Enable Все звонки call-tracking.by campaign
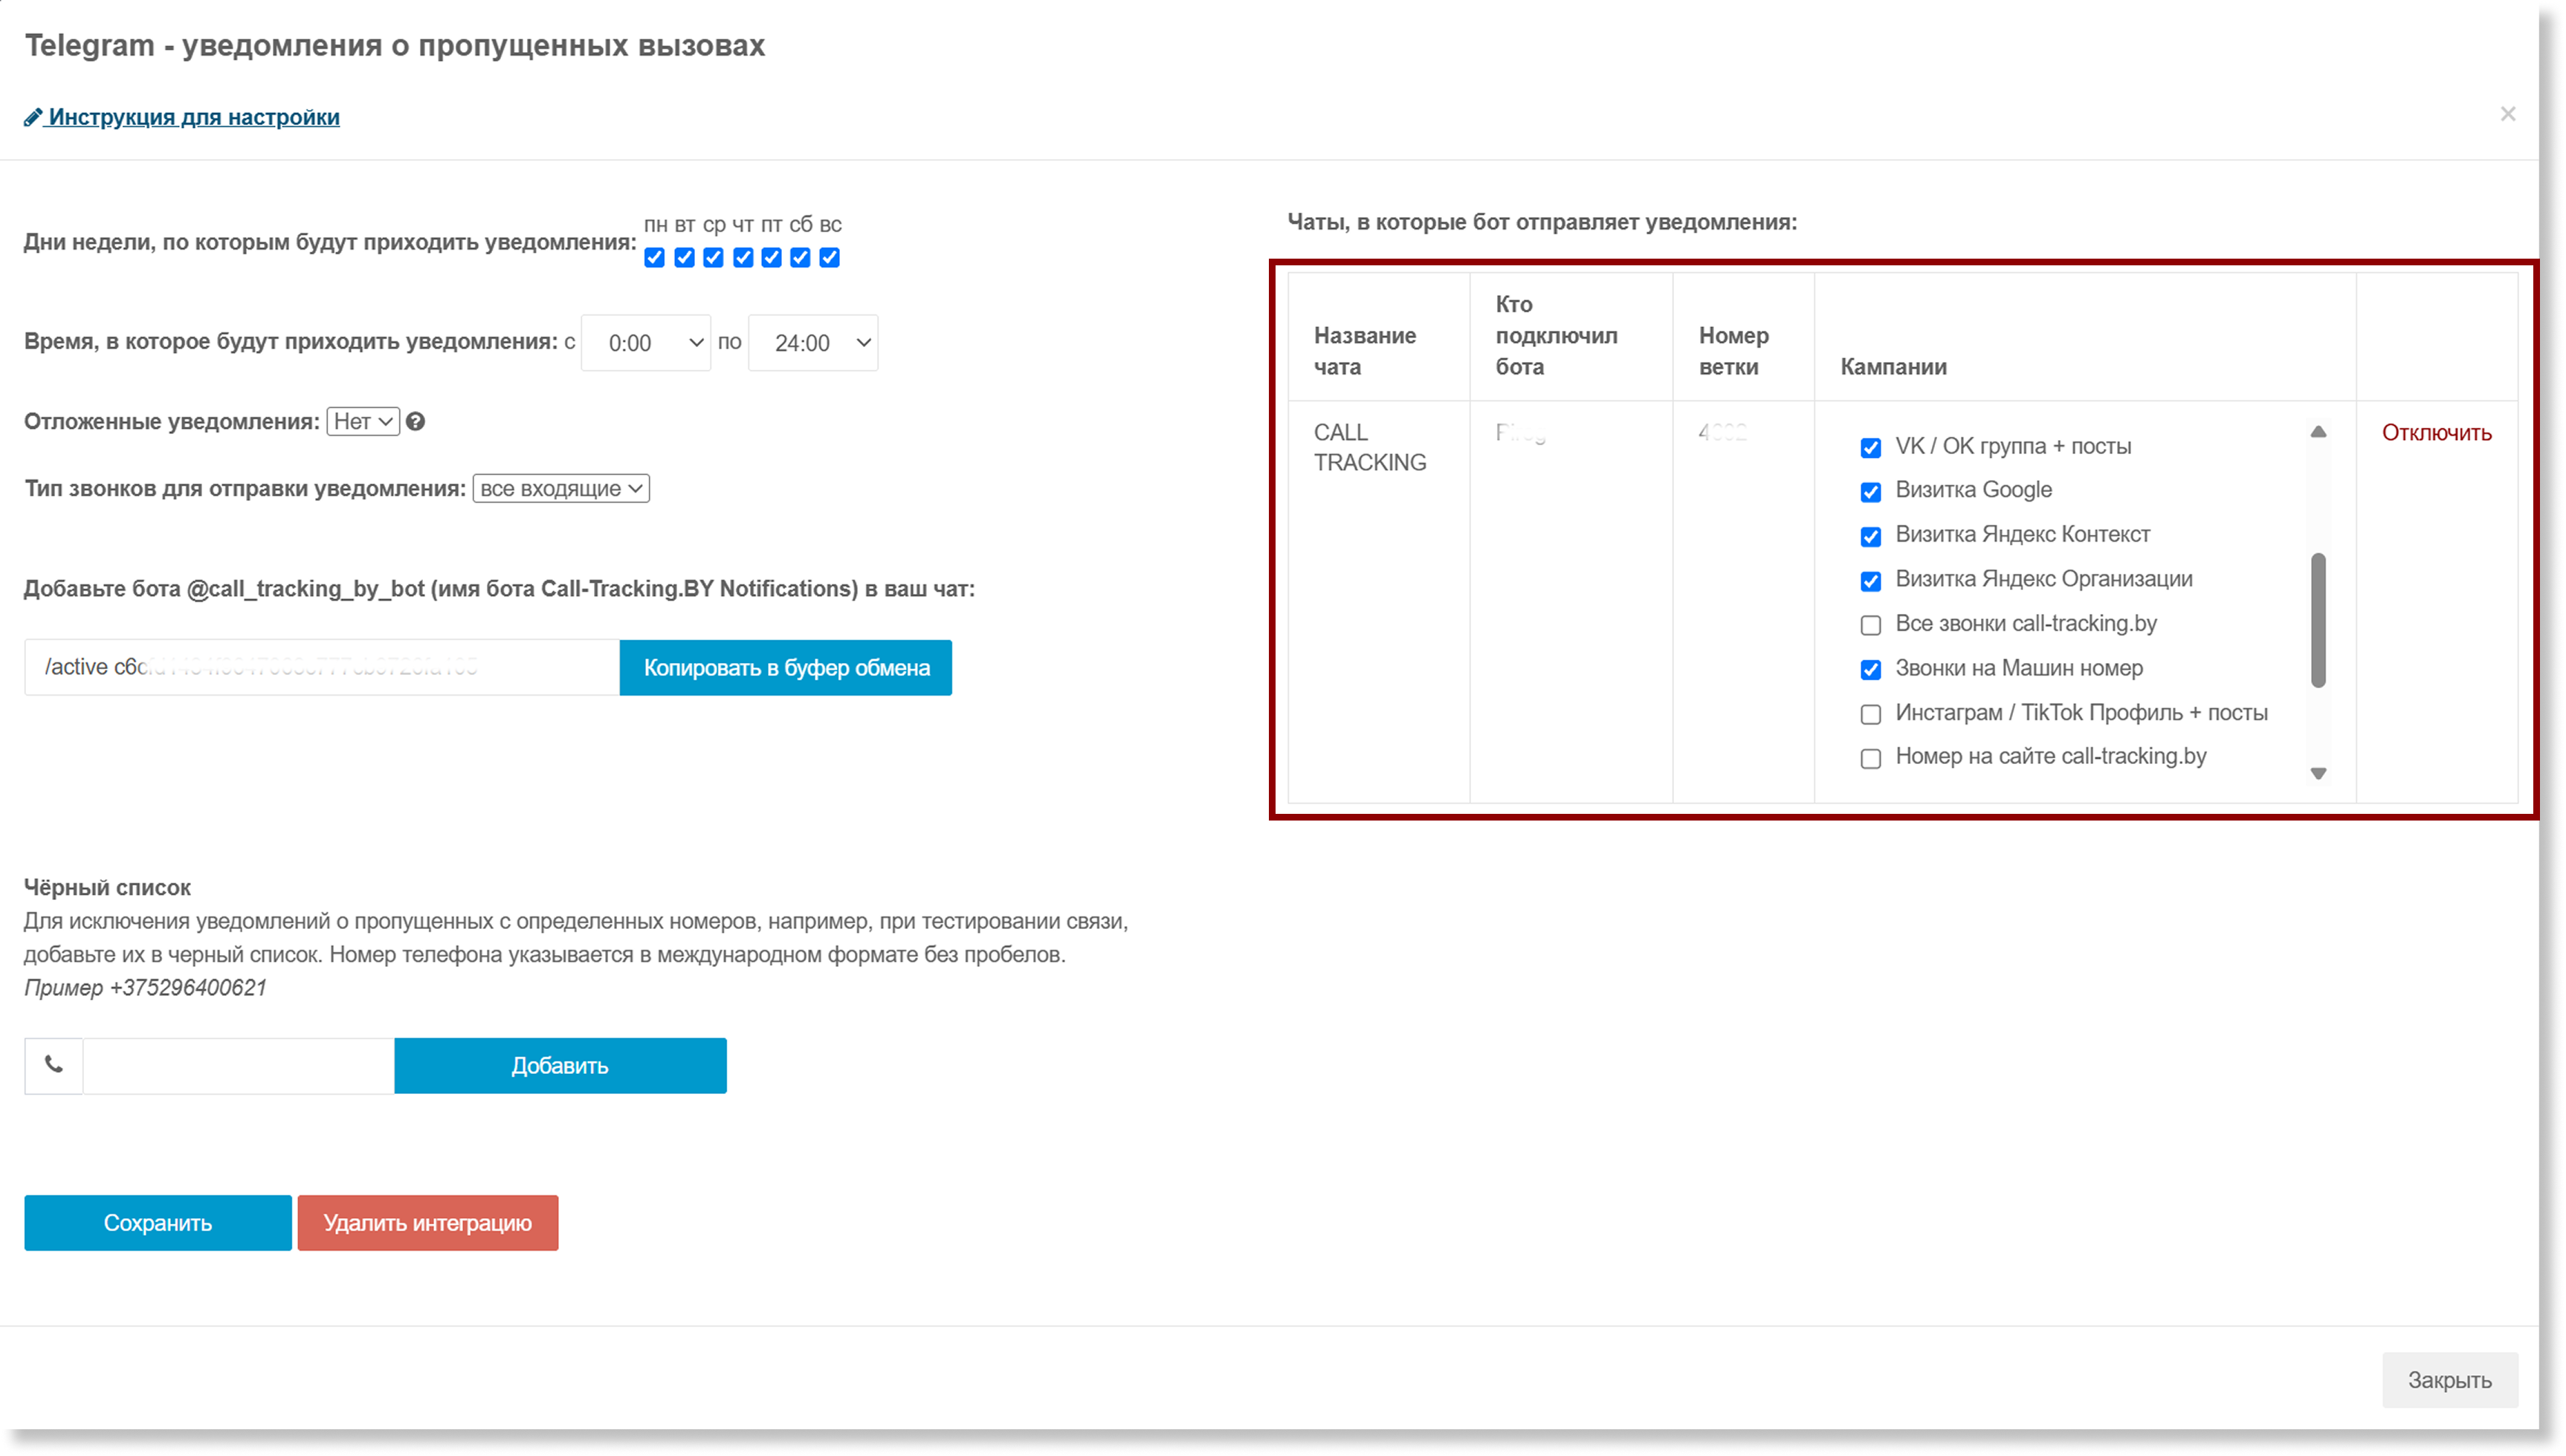This screenshot has width=2566, height=1456. click(x=1870, y=626)
